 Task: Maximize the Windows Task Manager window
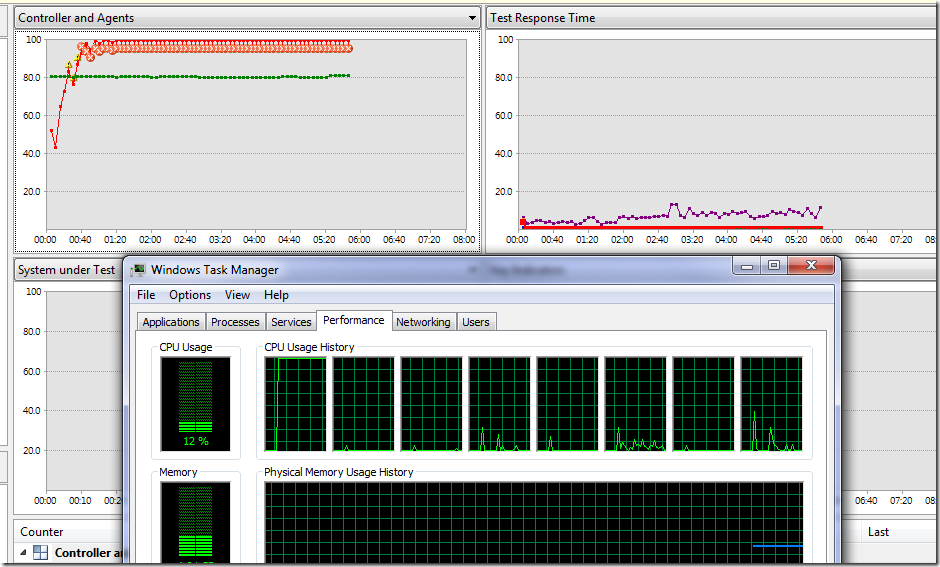point(774,266)
